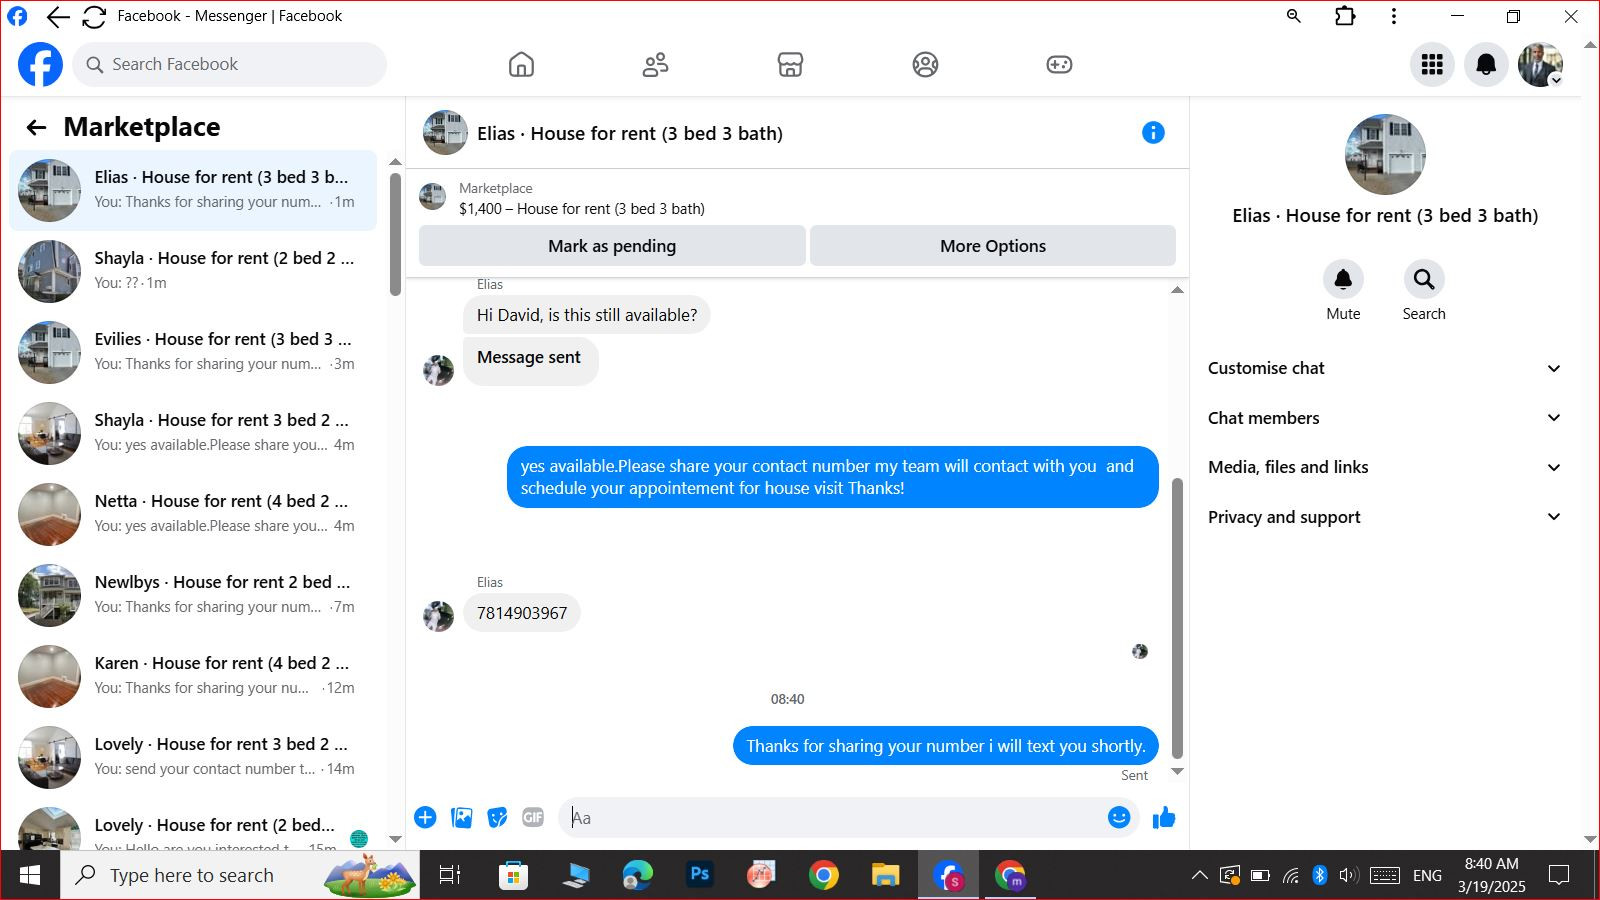1600x900 pixels.
Task: Open the Marketplace storefront icon in top navigation
Action: click(790, 65)
